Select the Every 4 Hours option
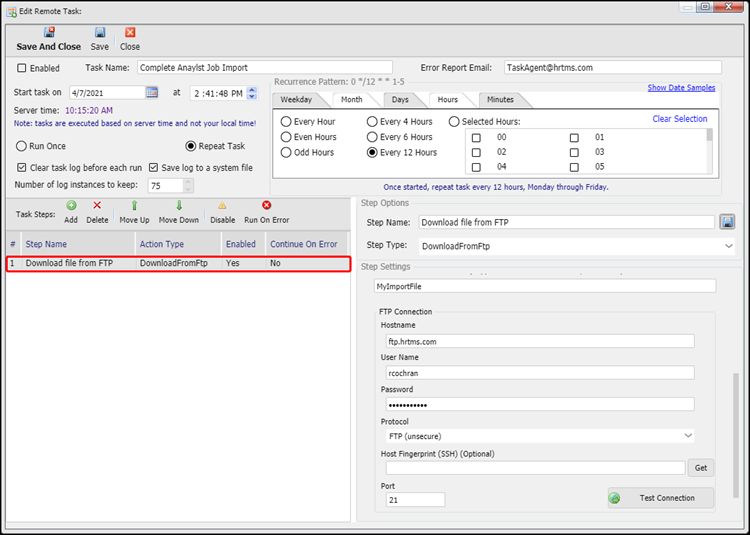The height and width of the screenshot is (535, 750). click(x=372, y=121)
